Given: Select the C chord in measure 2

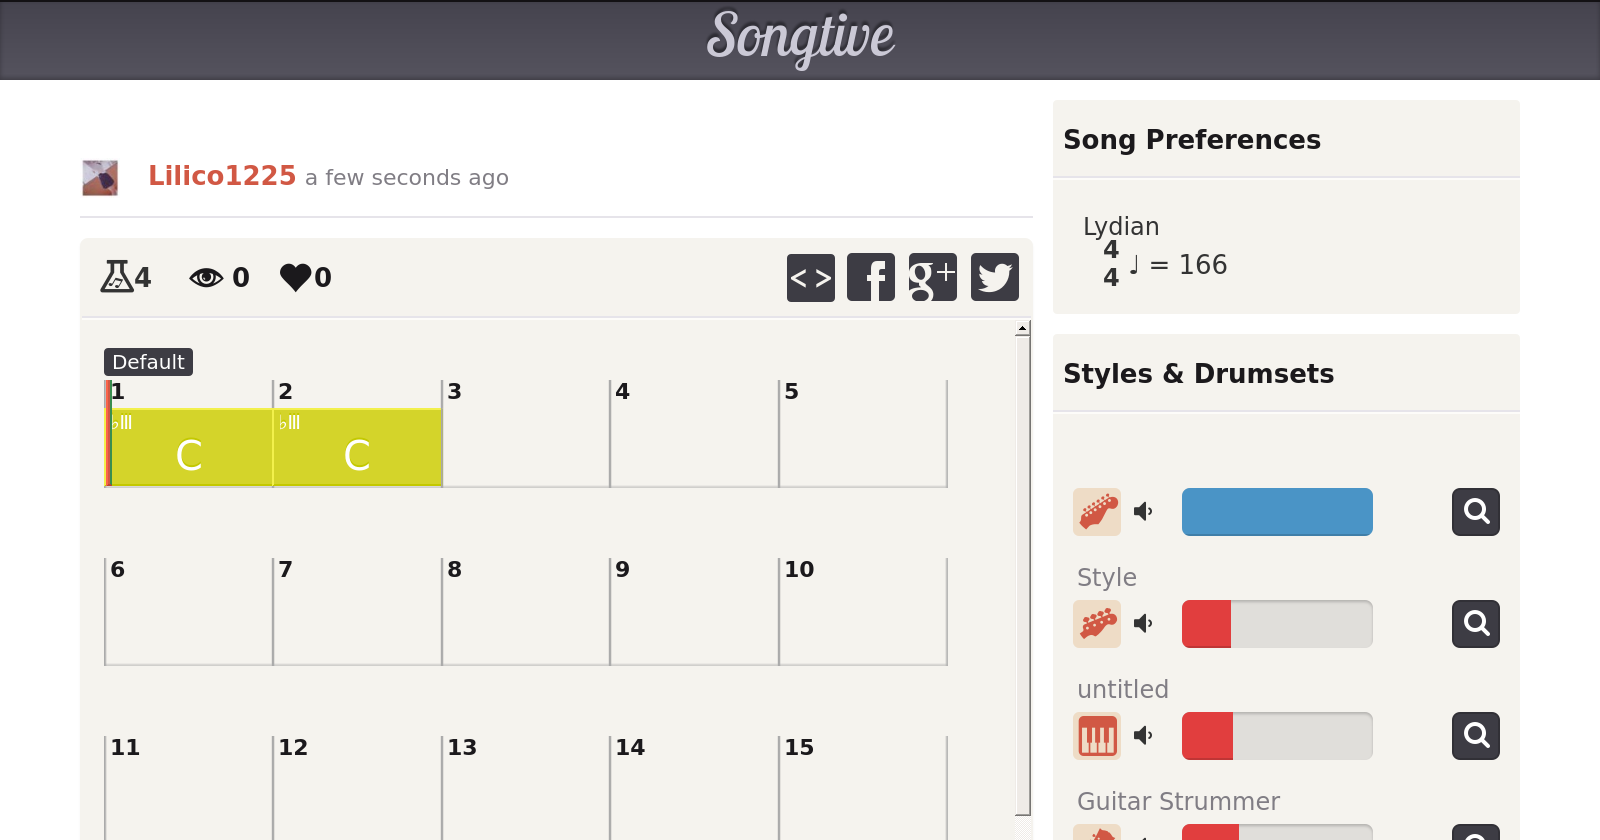Looking at the screenshot, I should click(357, 455).
